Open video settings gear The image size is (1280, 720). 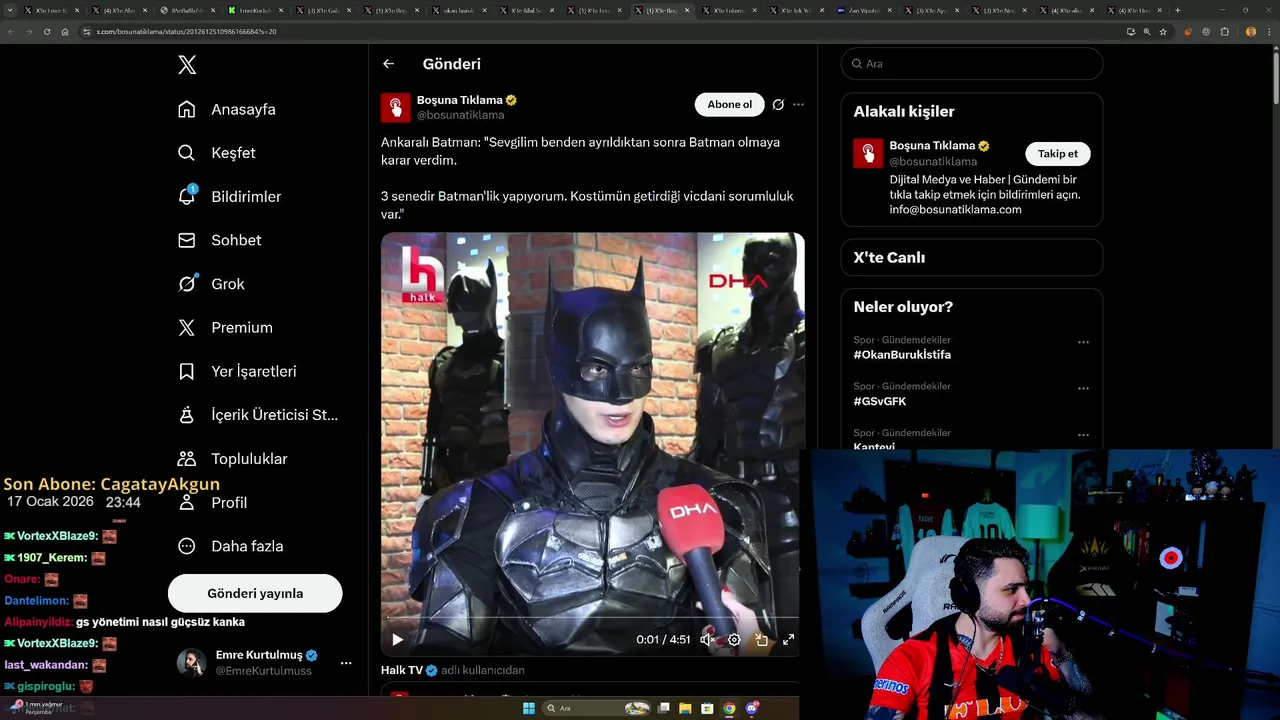click(734, 640)
